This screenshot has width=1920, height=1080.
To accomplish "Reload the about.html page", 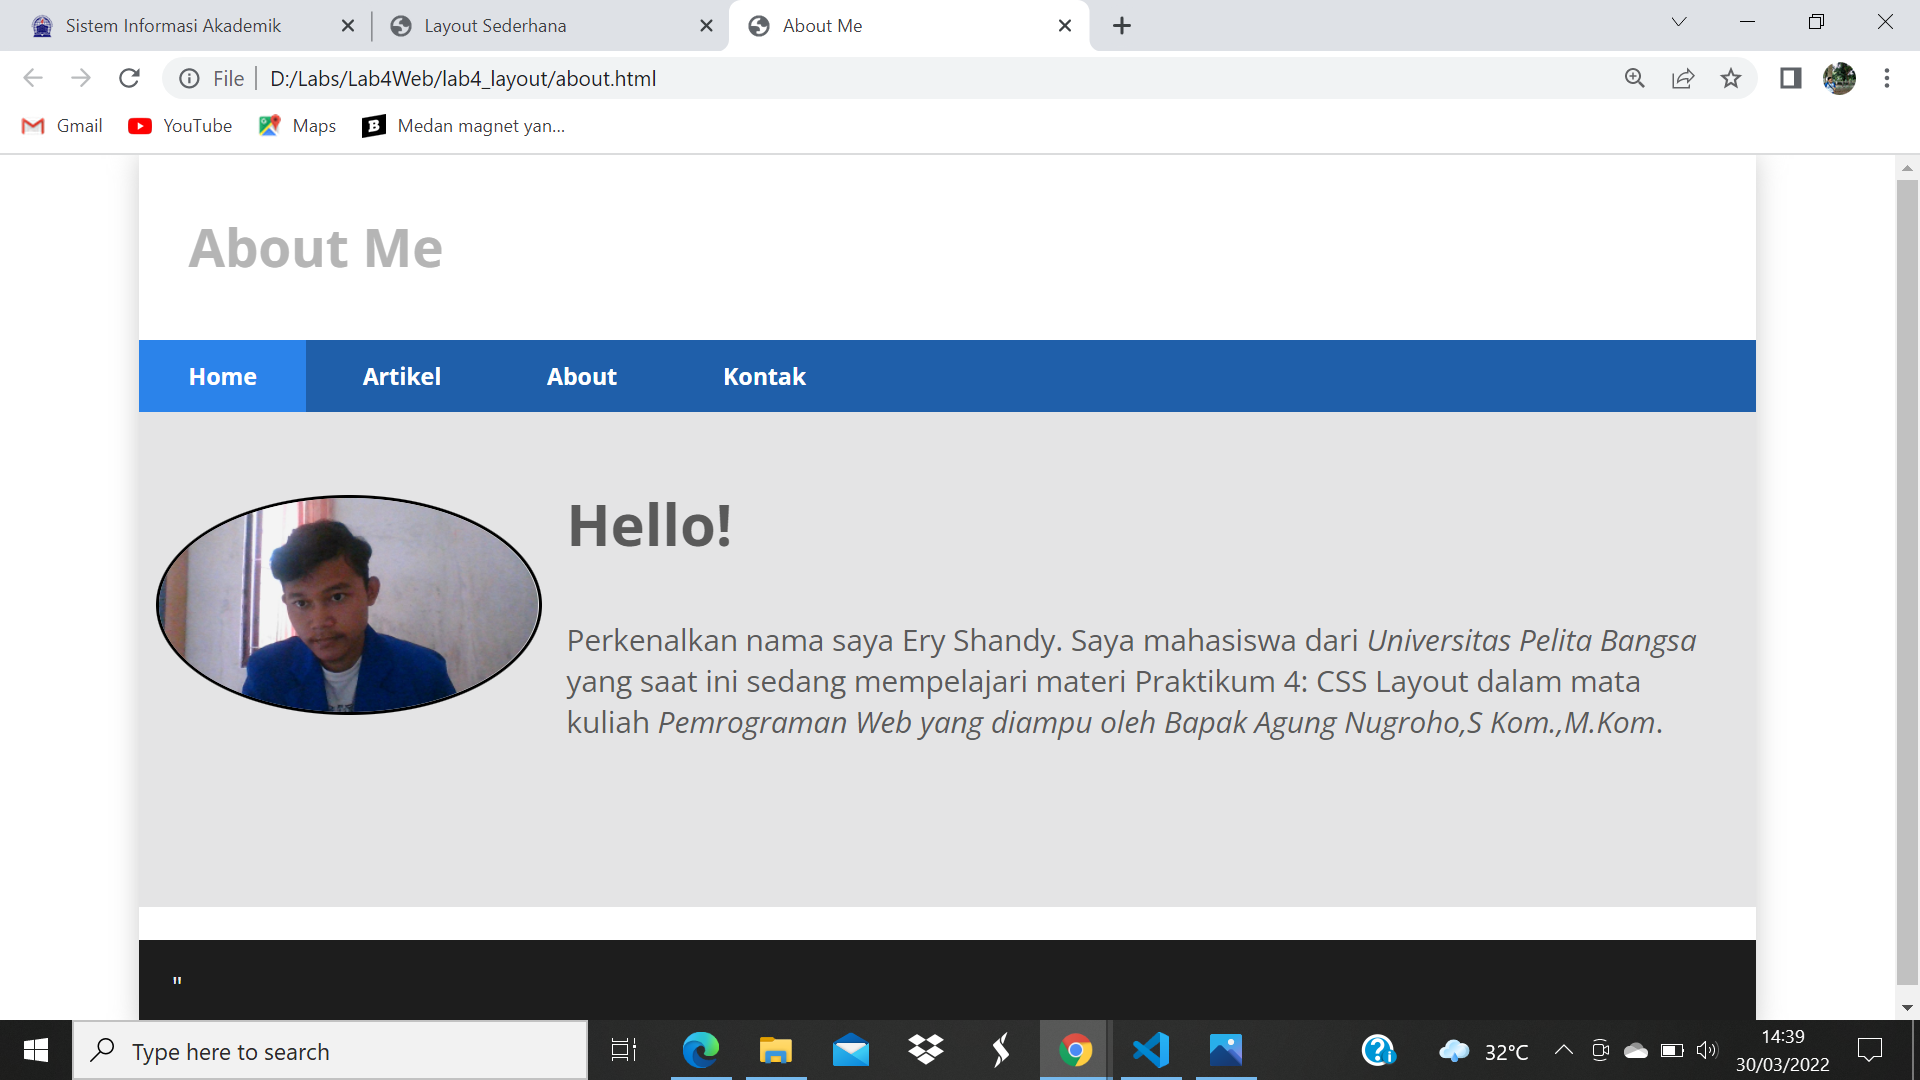I will tap(129, 78).
